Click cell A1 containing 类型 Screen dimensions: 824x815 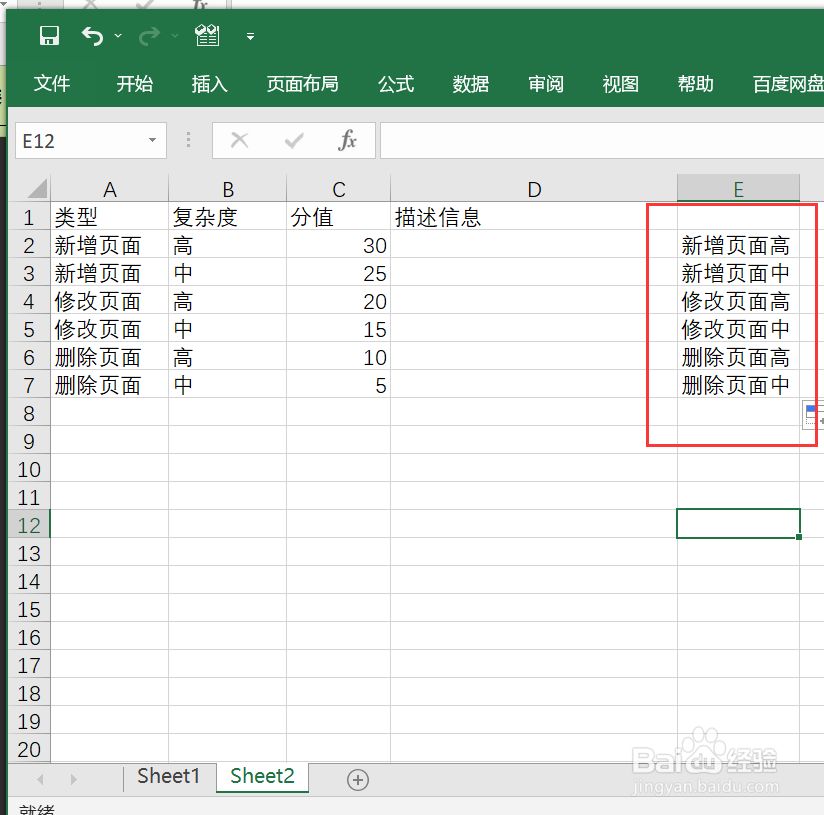click(x=109, y=216)
